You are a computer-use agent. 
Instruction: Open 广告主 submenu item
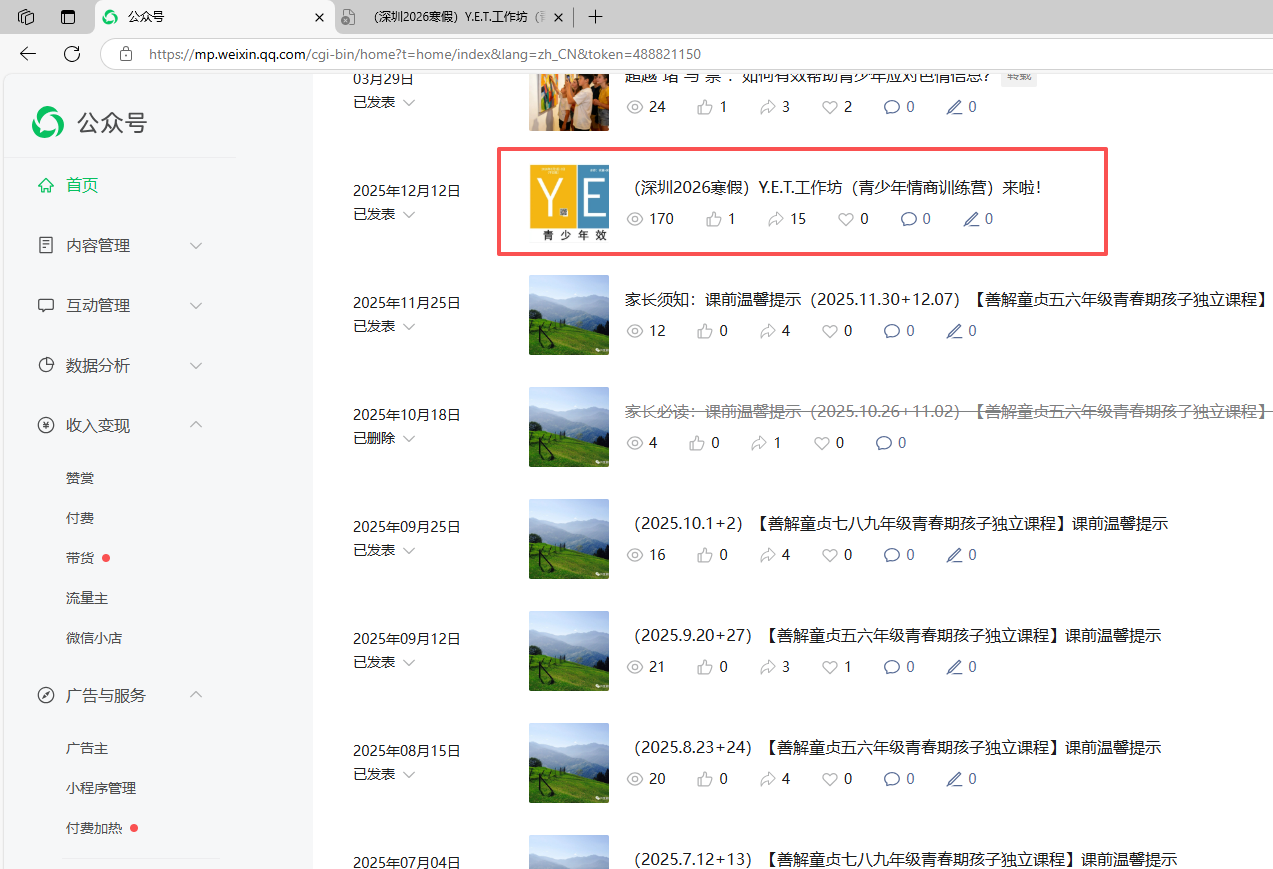click(87, 748)
